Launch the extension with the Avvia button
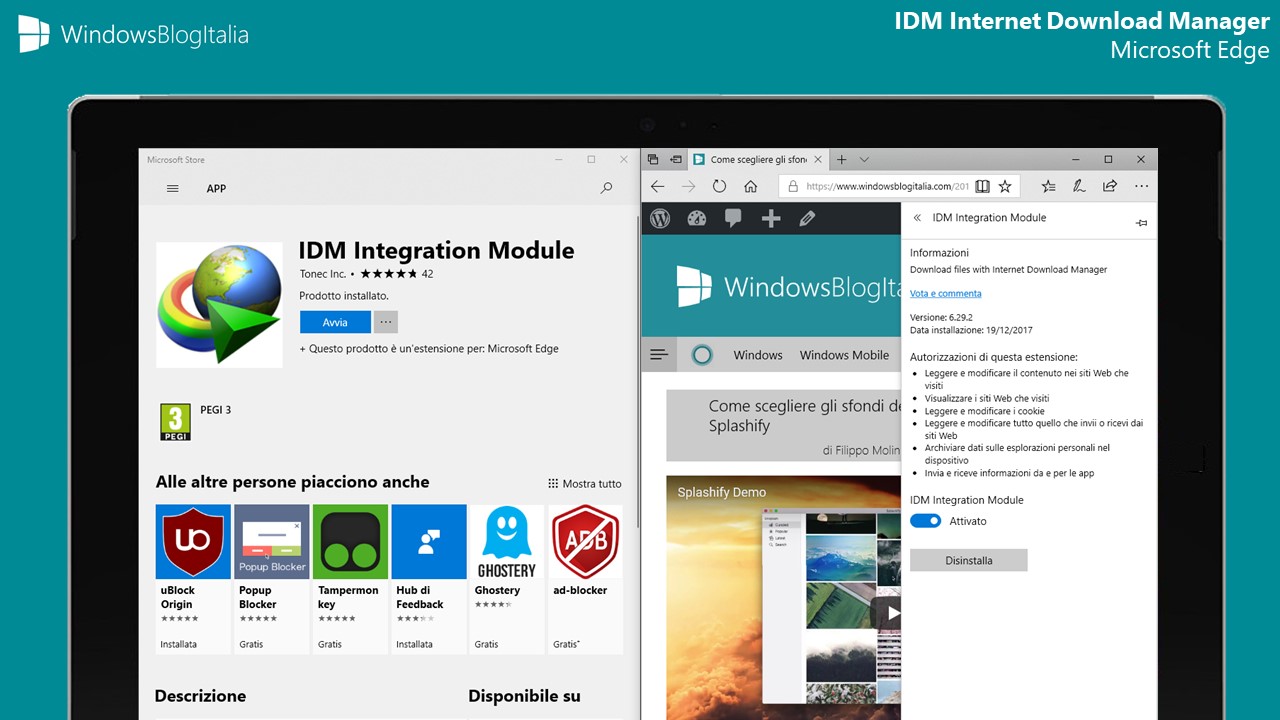 (335, 322)
